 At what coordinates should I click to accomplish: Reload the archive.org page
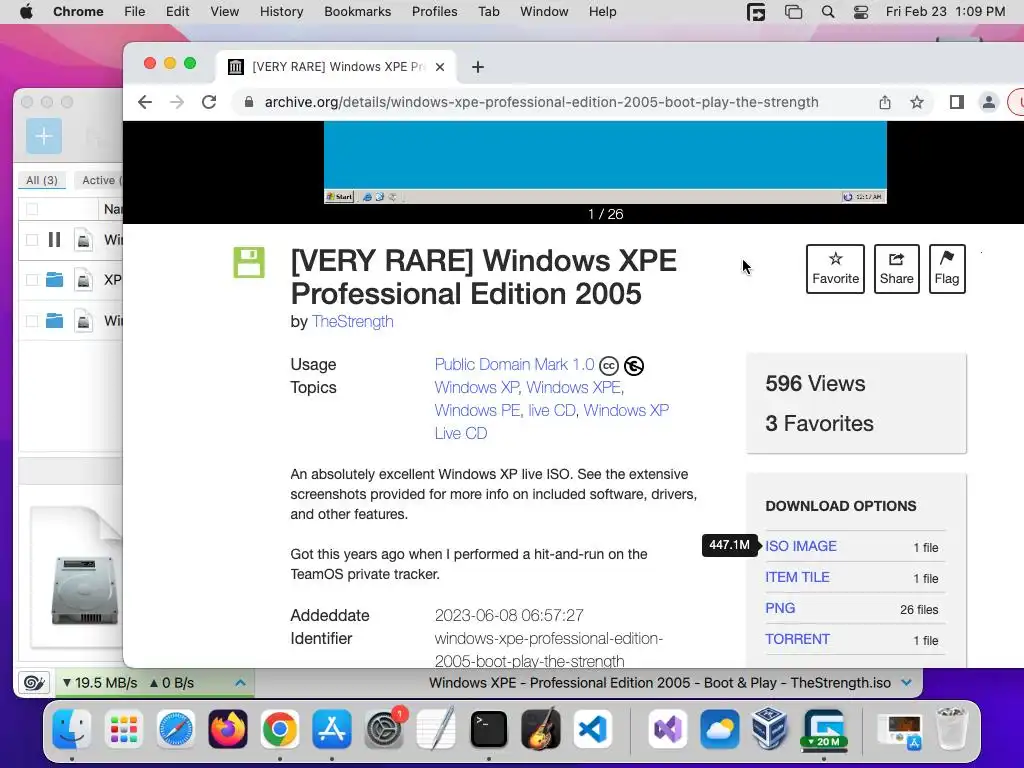click(209, 102)
